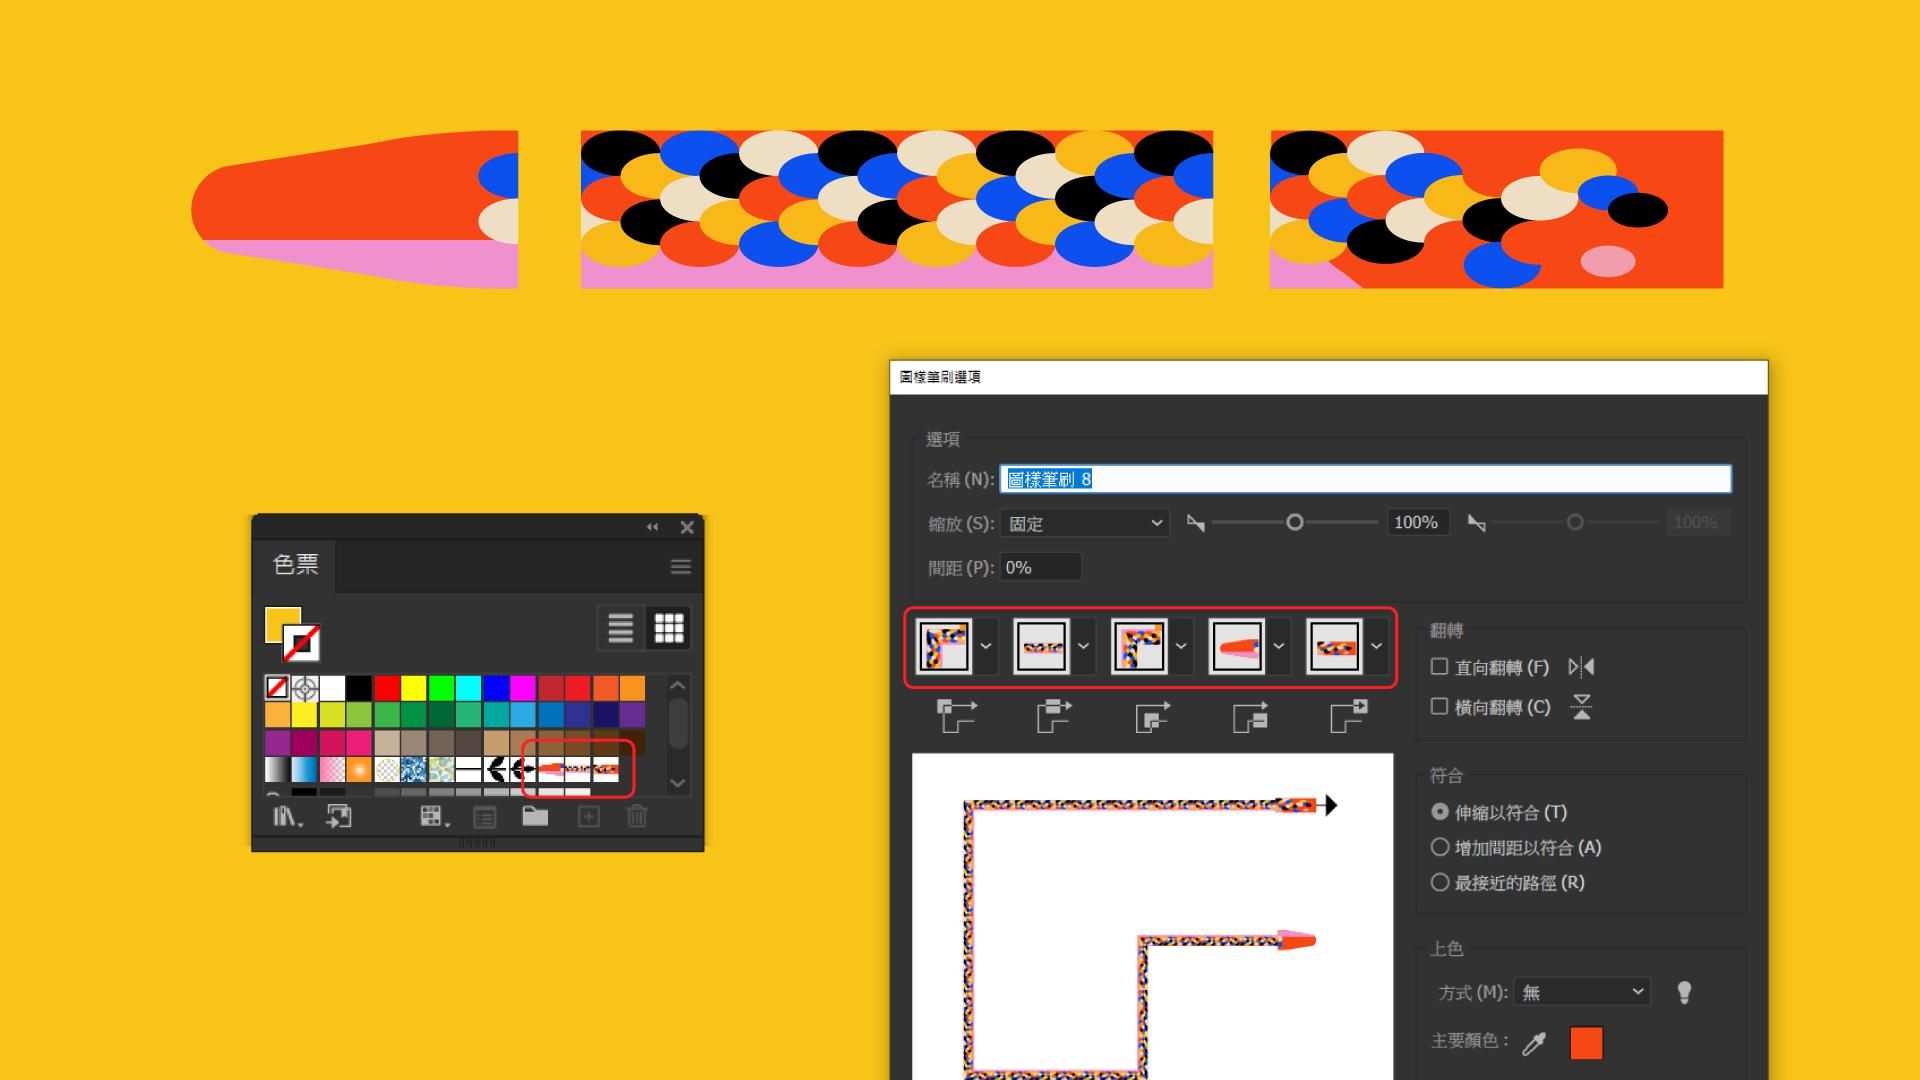Viewport: 1920px width, 1080px height.
Task: Switch swatches panel to list view
Action: click(x=620, y=628)
